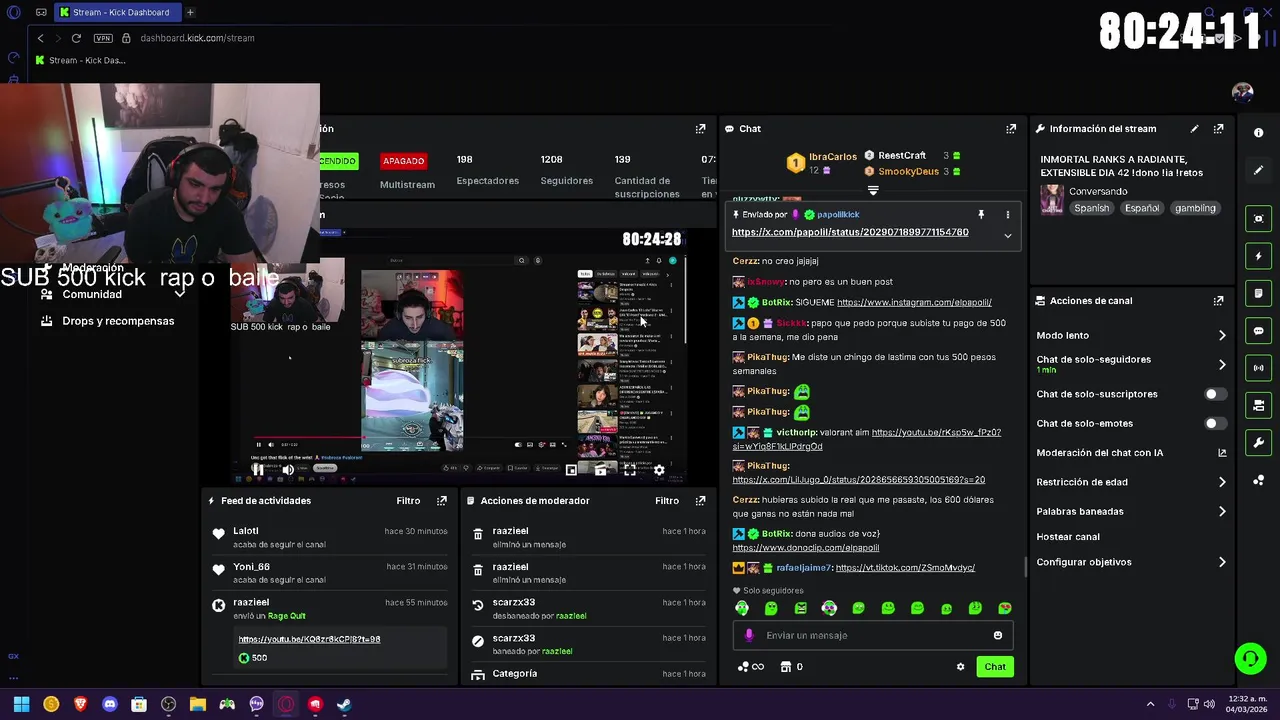Open preview player settings gear
Viewport: 1280px width, 720px height.
(x=659, y=470)
